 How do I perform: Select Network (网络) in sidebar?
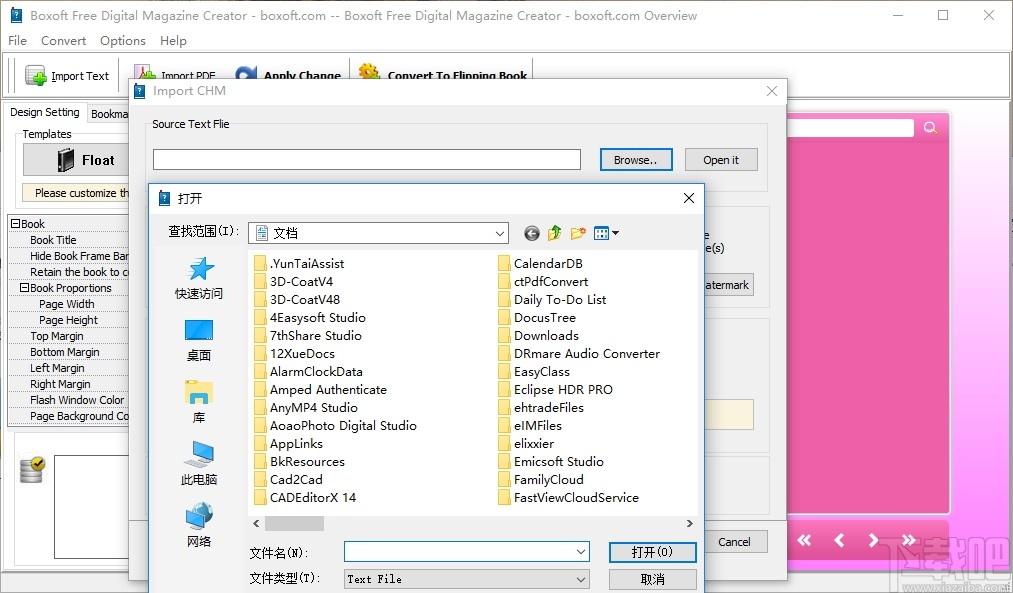pos(199,526)
